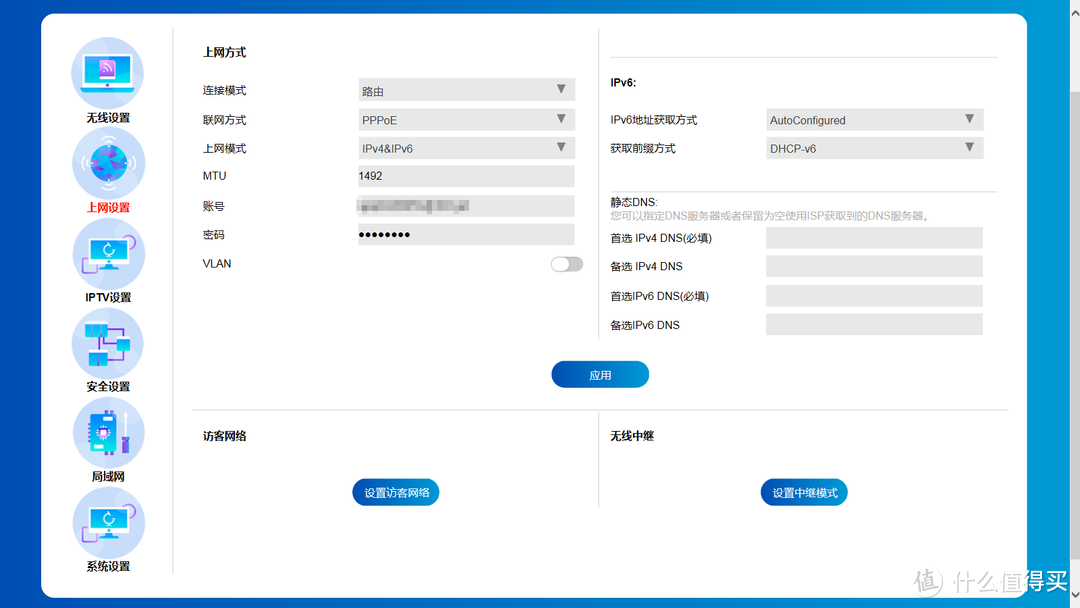
Task: Click the 账号 account input field
Action: pos(465,205)
